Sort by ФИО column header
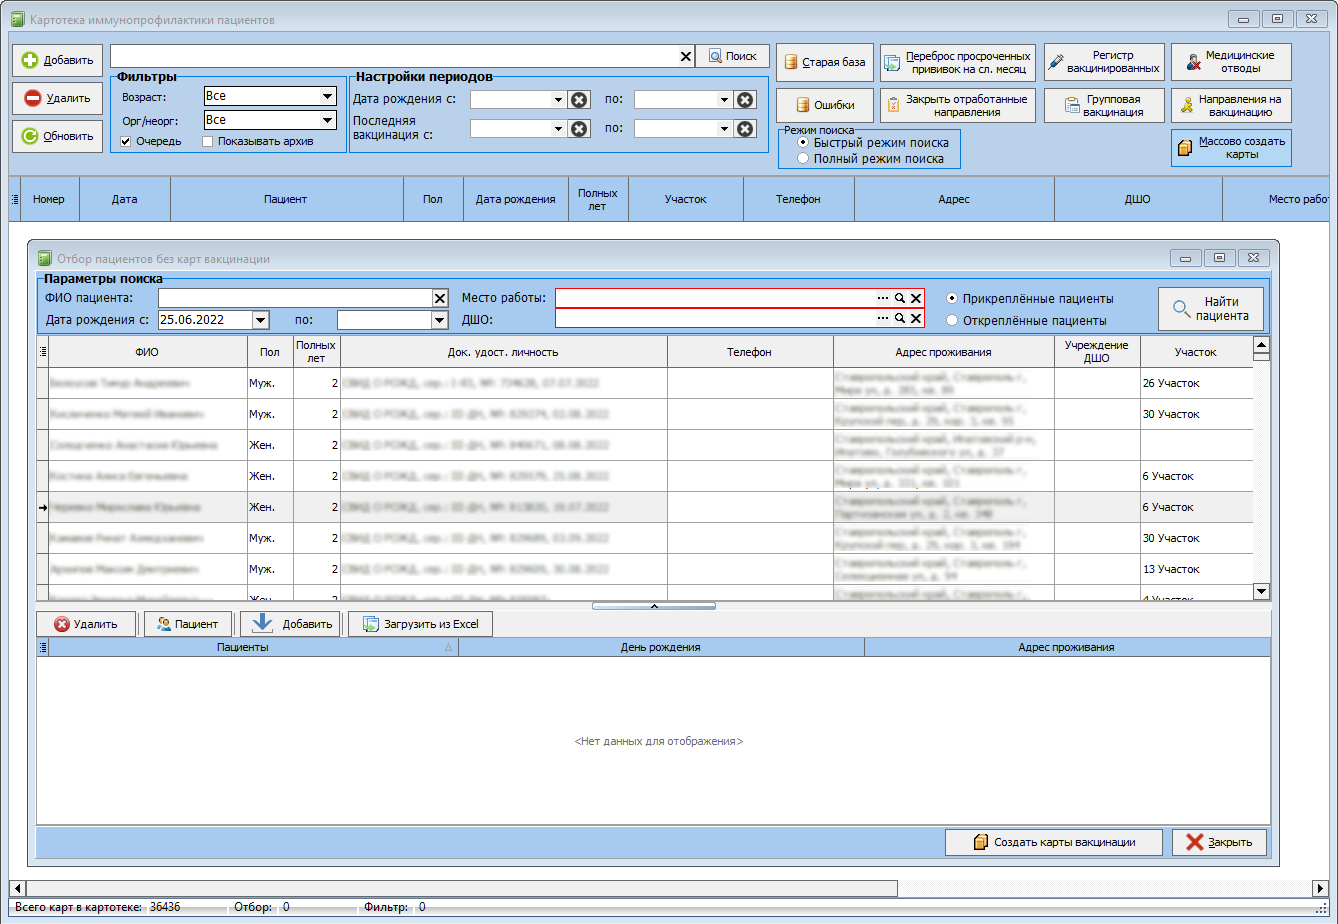The height and width of the screenshot is (924, 1338). point(148,352)
